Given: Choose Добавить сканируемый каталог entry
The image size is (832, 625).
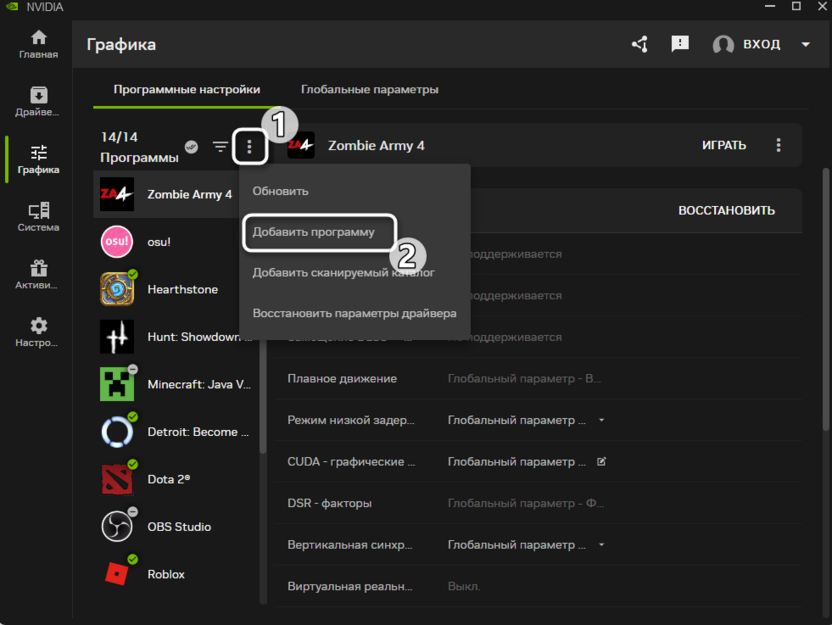Looking at the screenshot, I should 355,273.
